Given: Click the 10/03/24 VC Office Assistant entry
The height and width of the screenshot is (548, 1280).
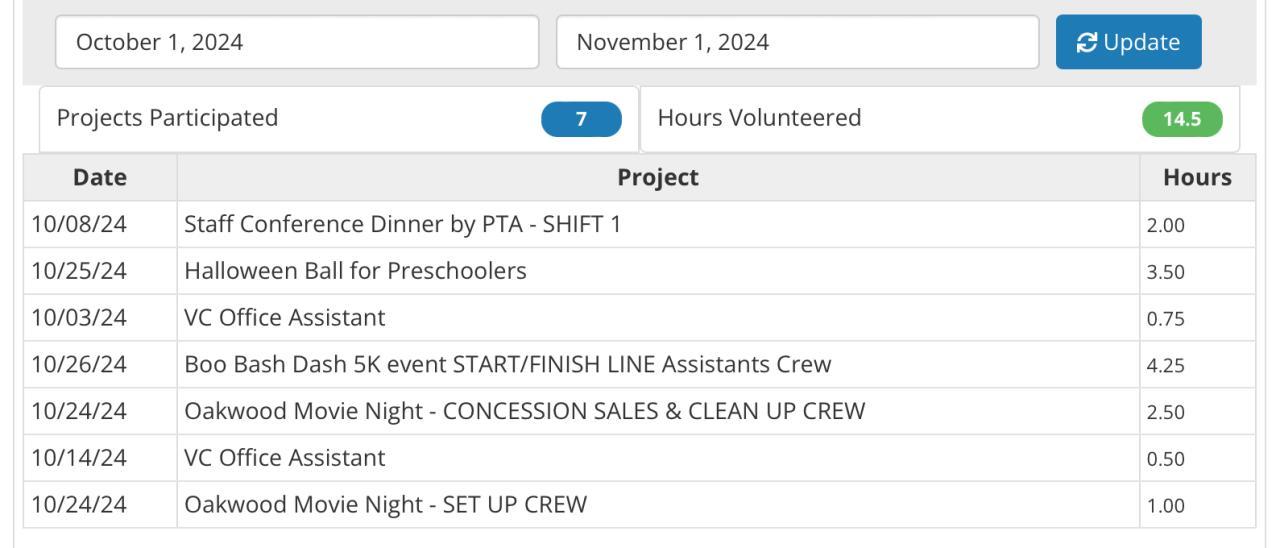Looking at the screenshot, I should tap(285, 318).
